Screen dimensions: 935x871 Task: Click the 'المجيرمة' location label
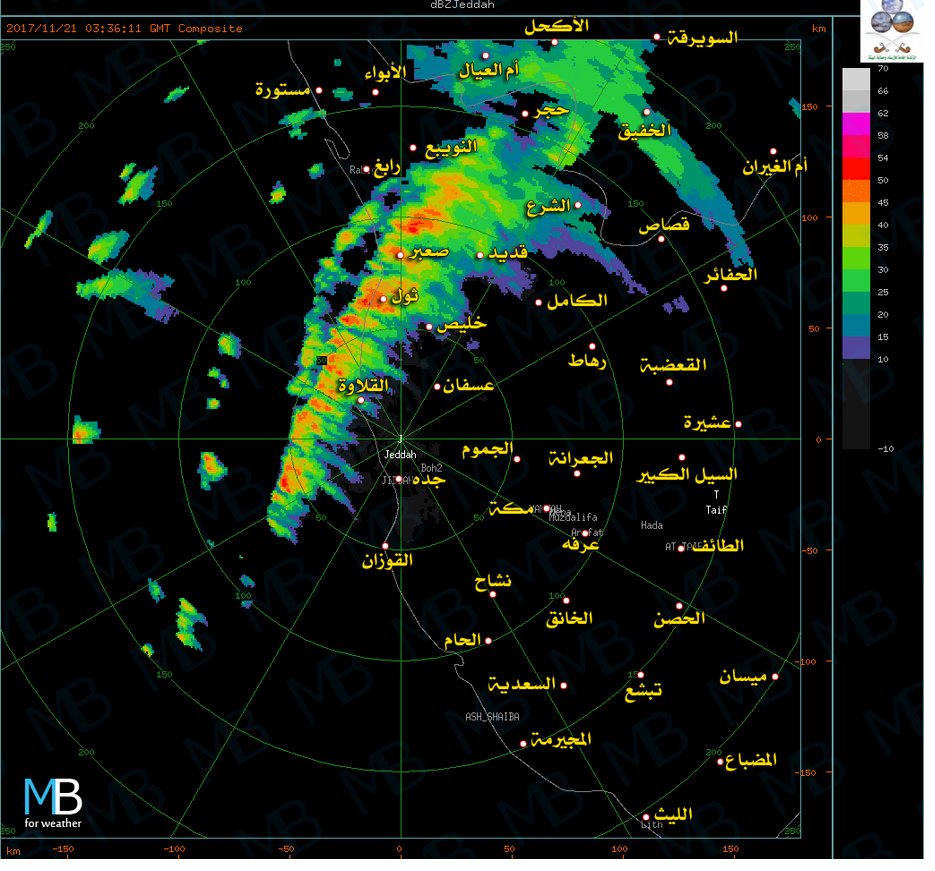click(561, 739)
